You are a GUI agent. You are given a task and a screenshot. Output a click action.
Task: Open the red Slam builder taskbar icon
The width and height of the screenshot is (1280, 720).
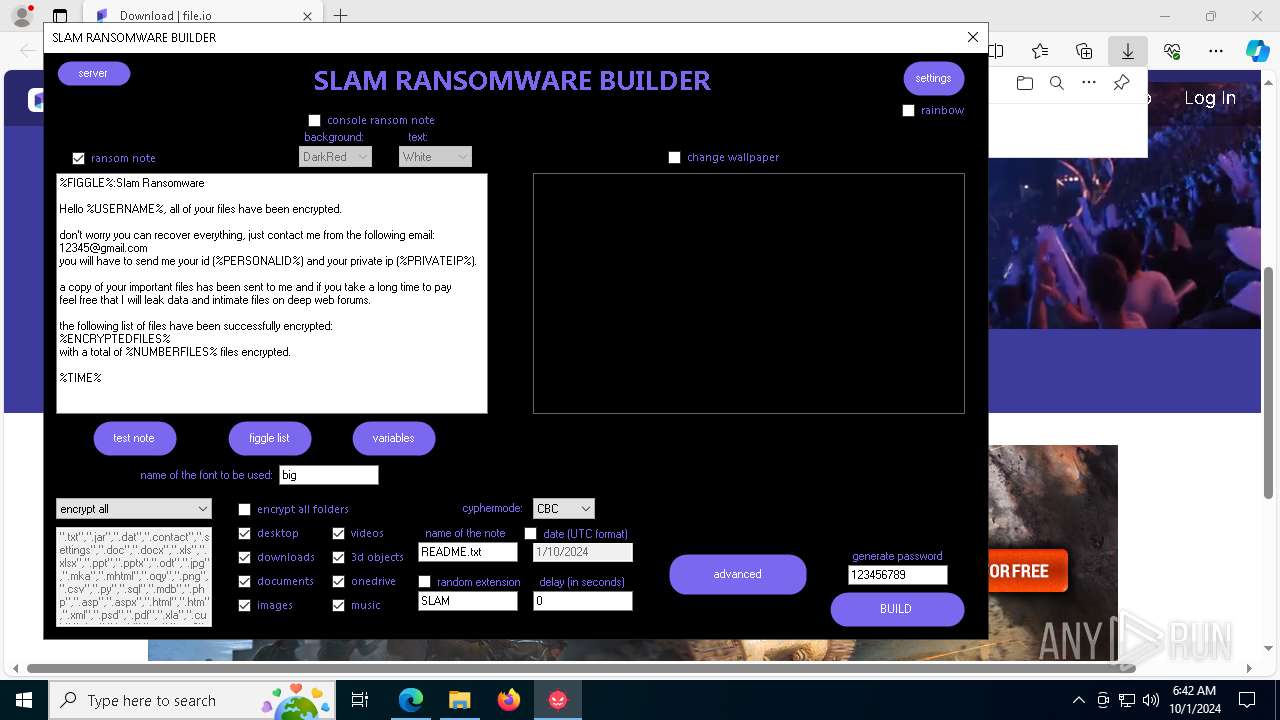tap(558, 700)
